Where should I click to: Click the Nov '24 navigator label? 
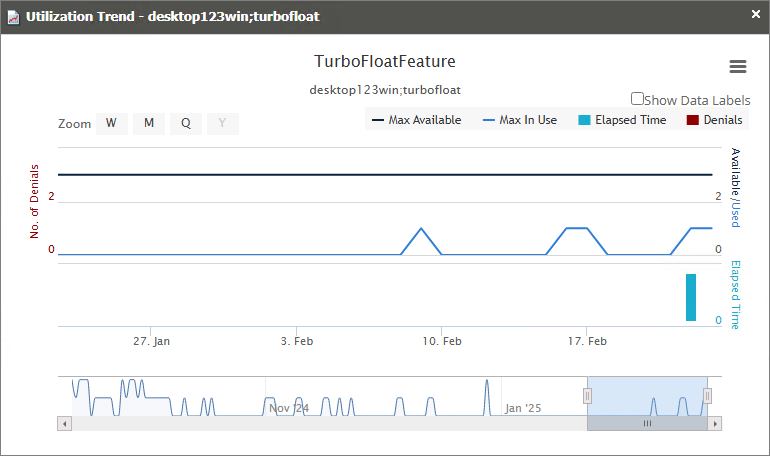(x=289, y=408)
